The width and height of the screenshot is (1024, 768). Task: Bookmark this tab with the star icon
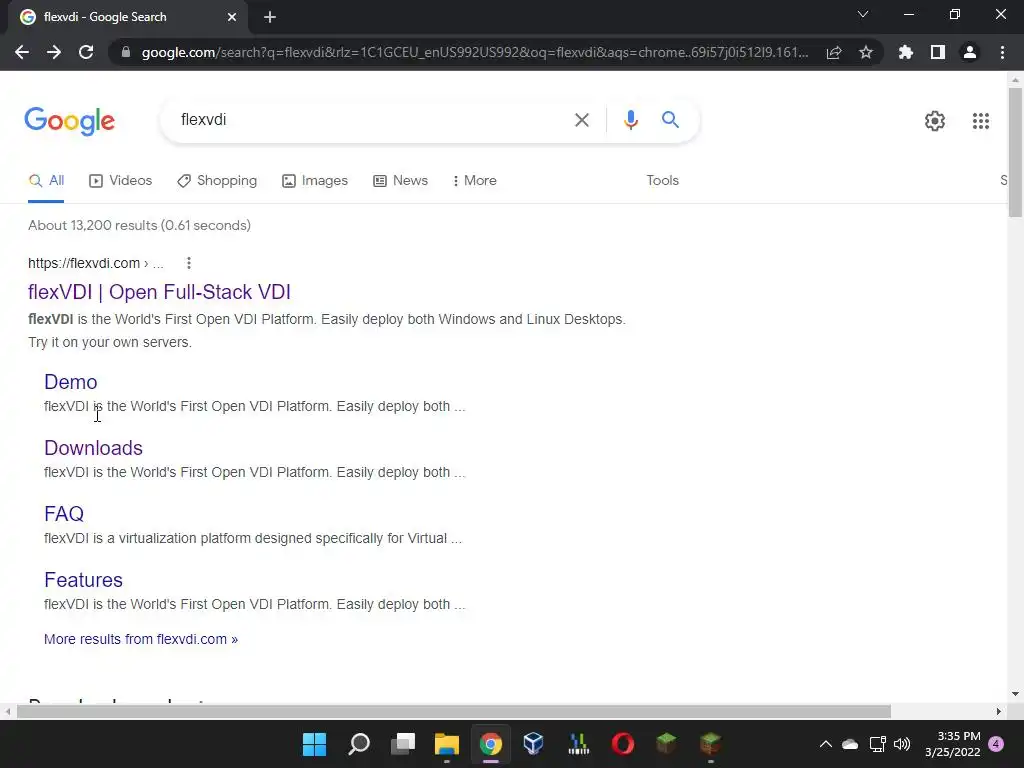click(866, 52)
